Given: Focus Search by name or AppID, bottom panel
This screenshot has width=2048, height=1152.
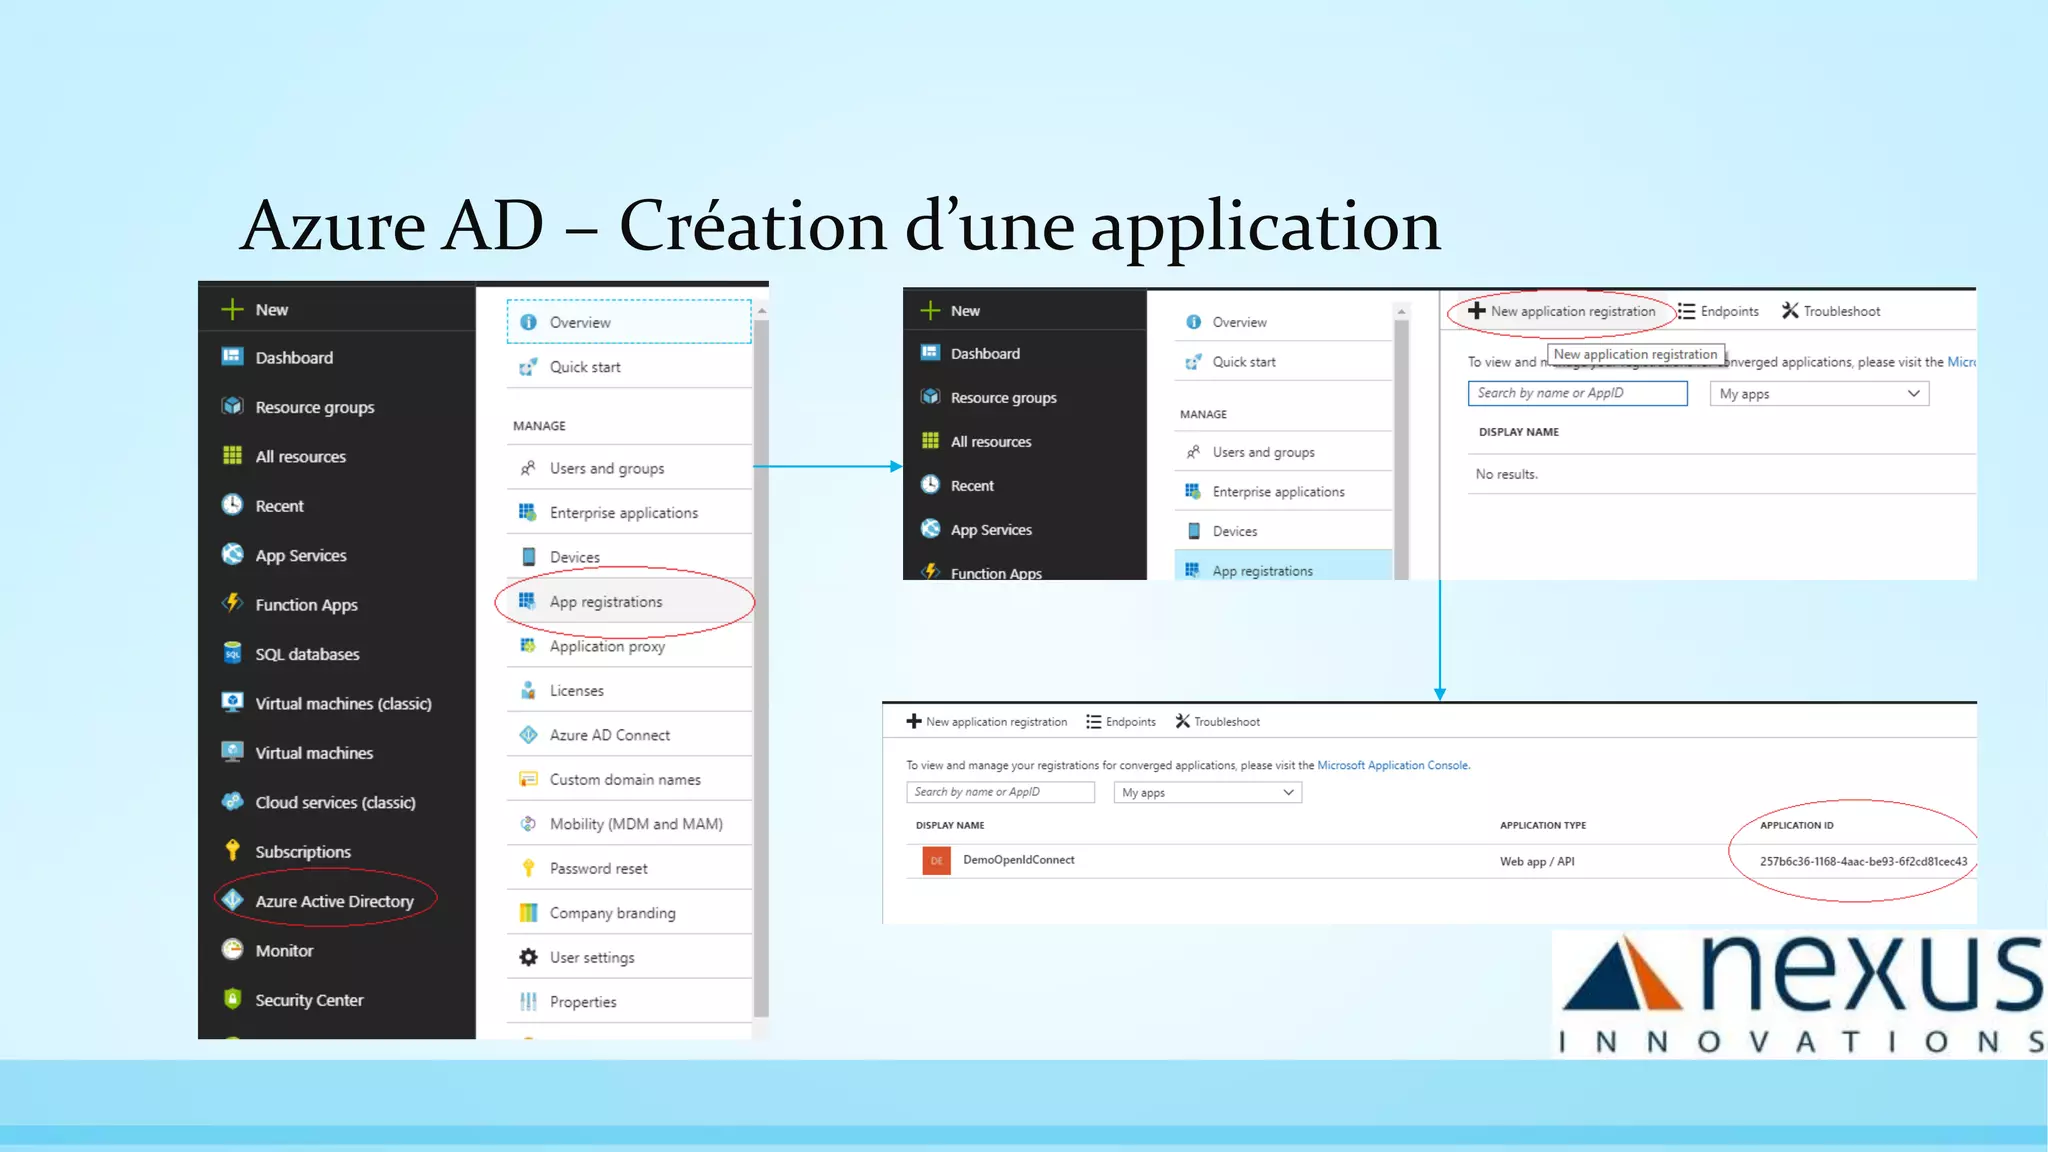Looking at the screenshot, I should [1000, 792].
